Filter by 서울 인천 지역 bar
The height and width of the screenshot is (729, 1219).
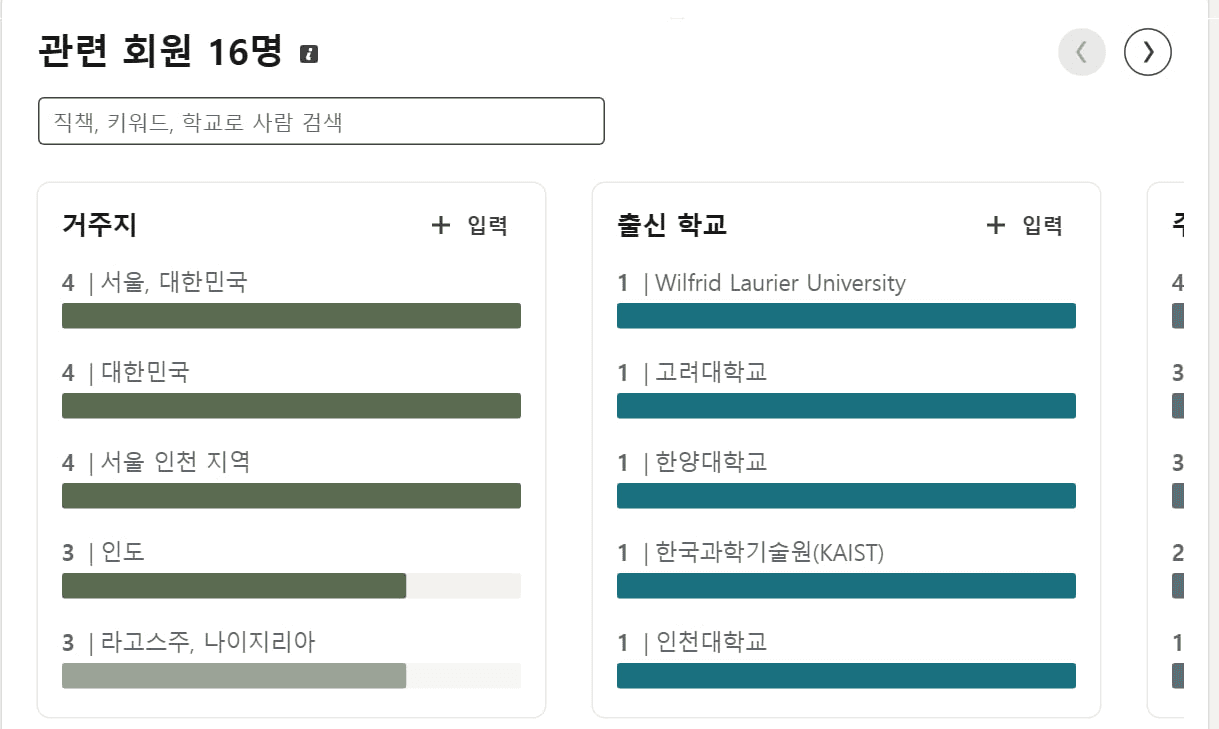291,496
